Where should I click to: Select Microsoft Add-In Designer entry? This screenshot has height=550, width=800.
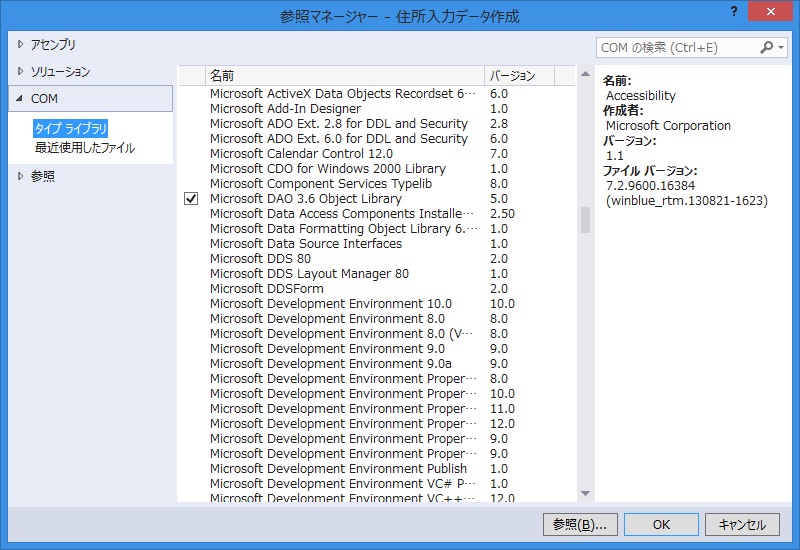pos(285,109)
